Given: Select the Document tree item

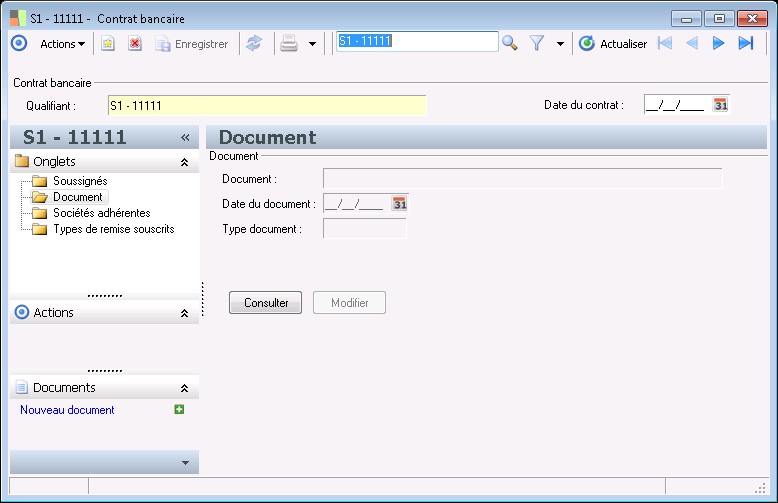Looking at the screenshot, I should click(x=77, y=197).
